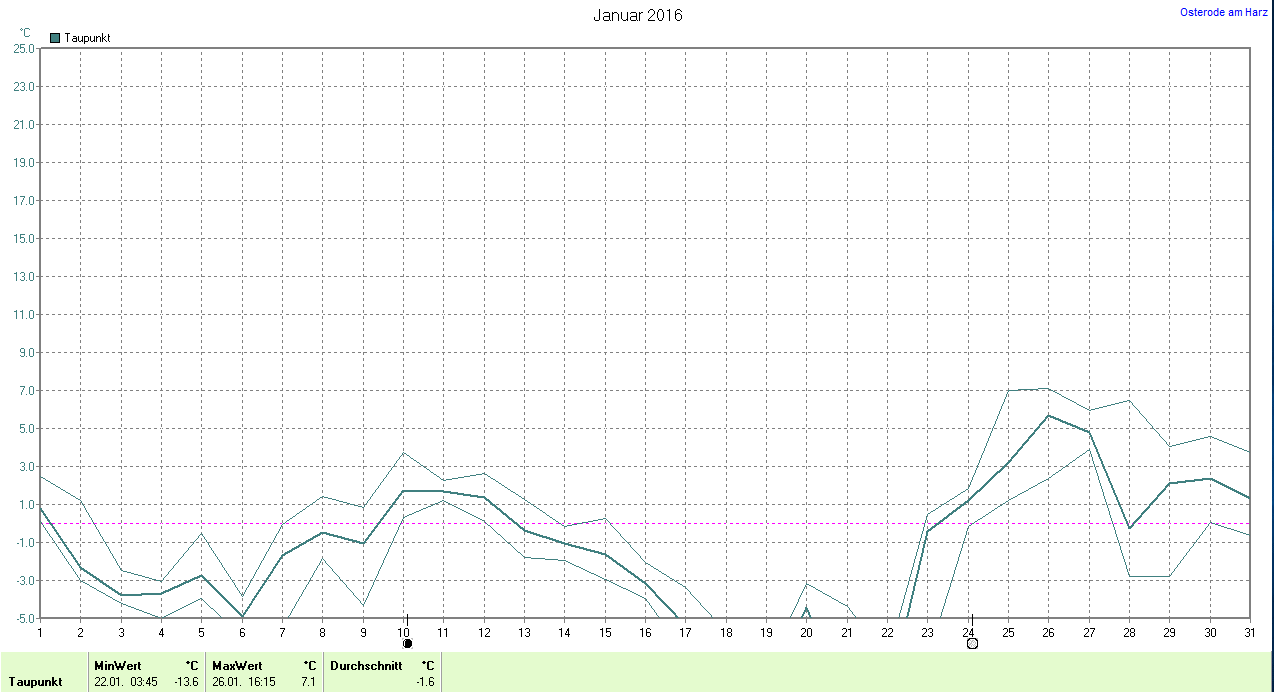The image size is (1274, 692).
Task: Select day 1 on the x-axis
Action: pos(40,632)
